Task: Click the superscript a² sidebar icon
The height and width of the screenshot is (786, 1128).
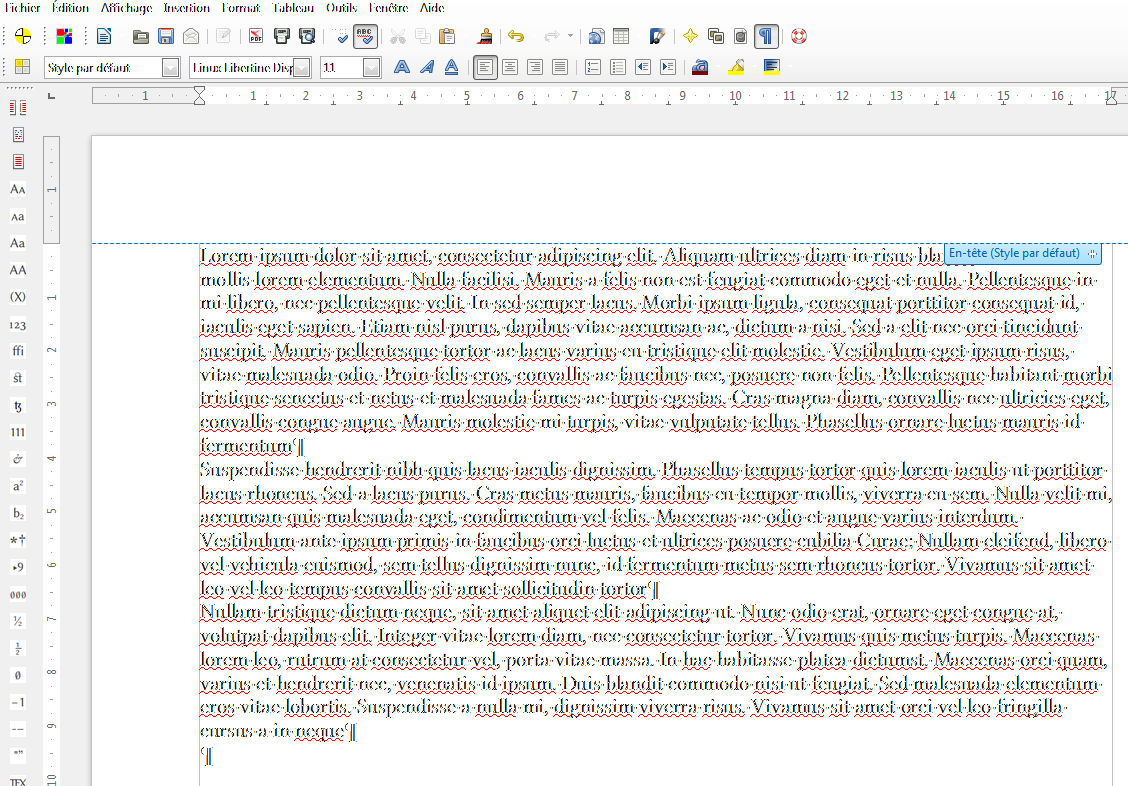Action: (x=18, y=486)
